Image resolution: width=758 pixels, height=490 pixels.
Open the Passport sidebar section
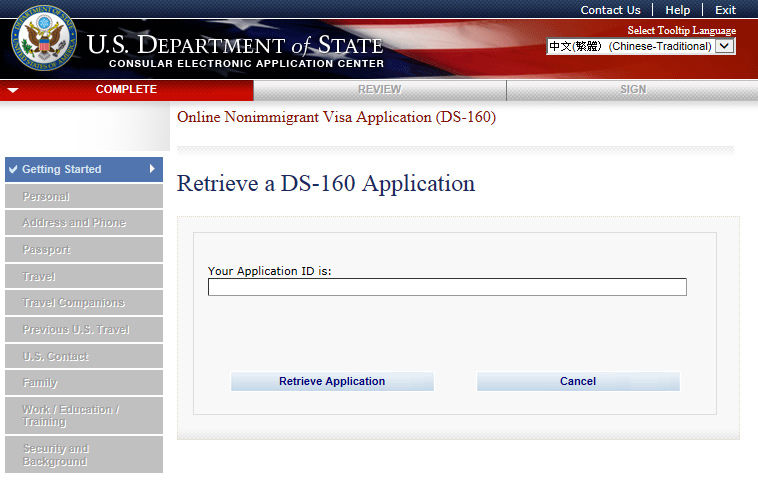coord(84,249)
